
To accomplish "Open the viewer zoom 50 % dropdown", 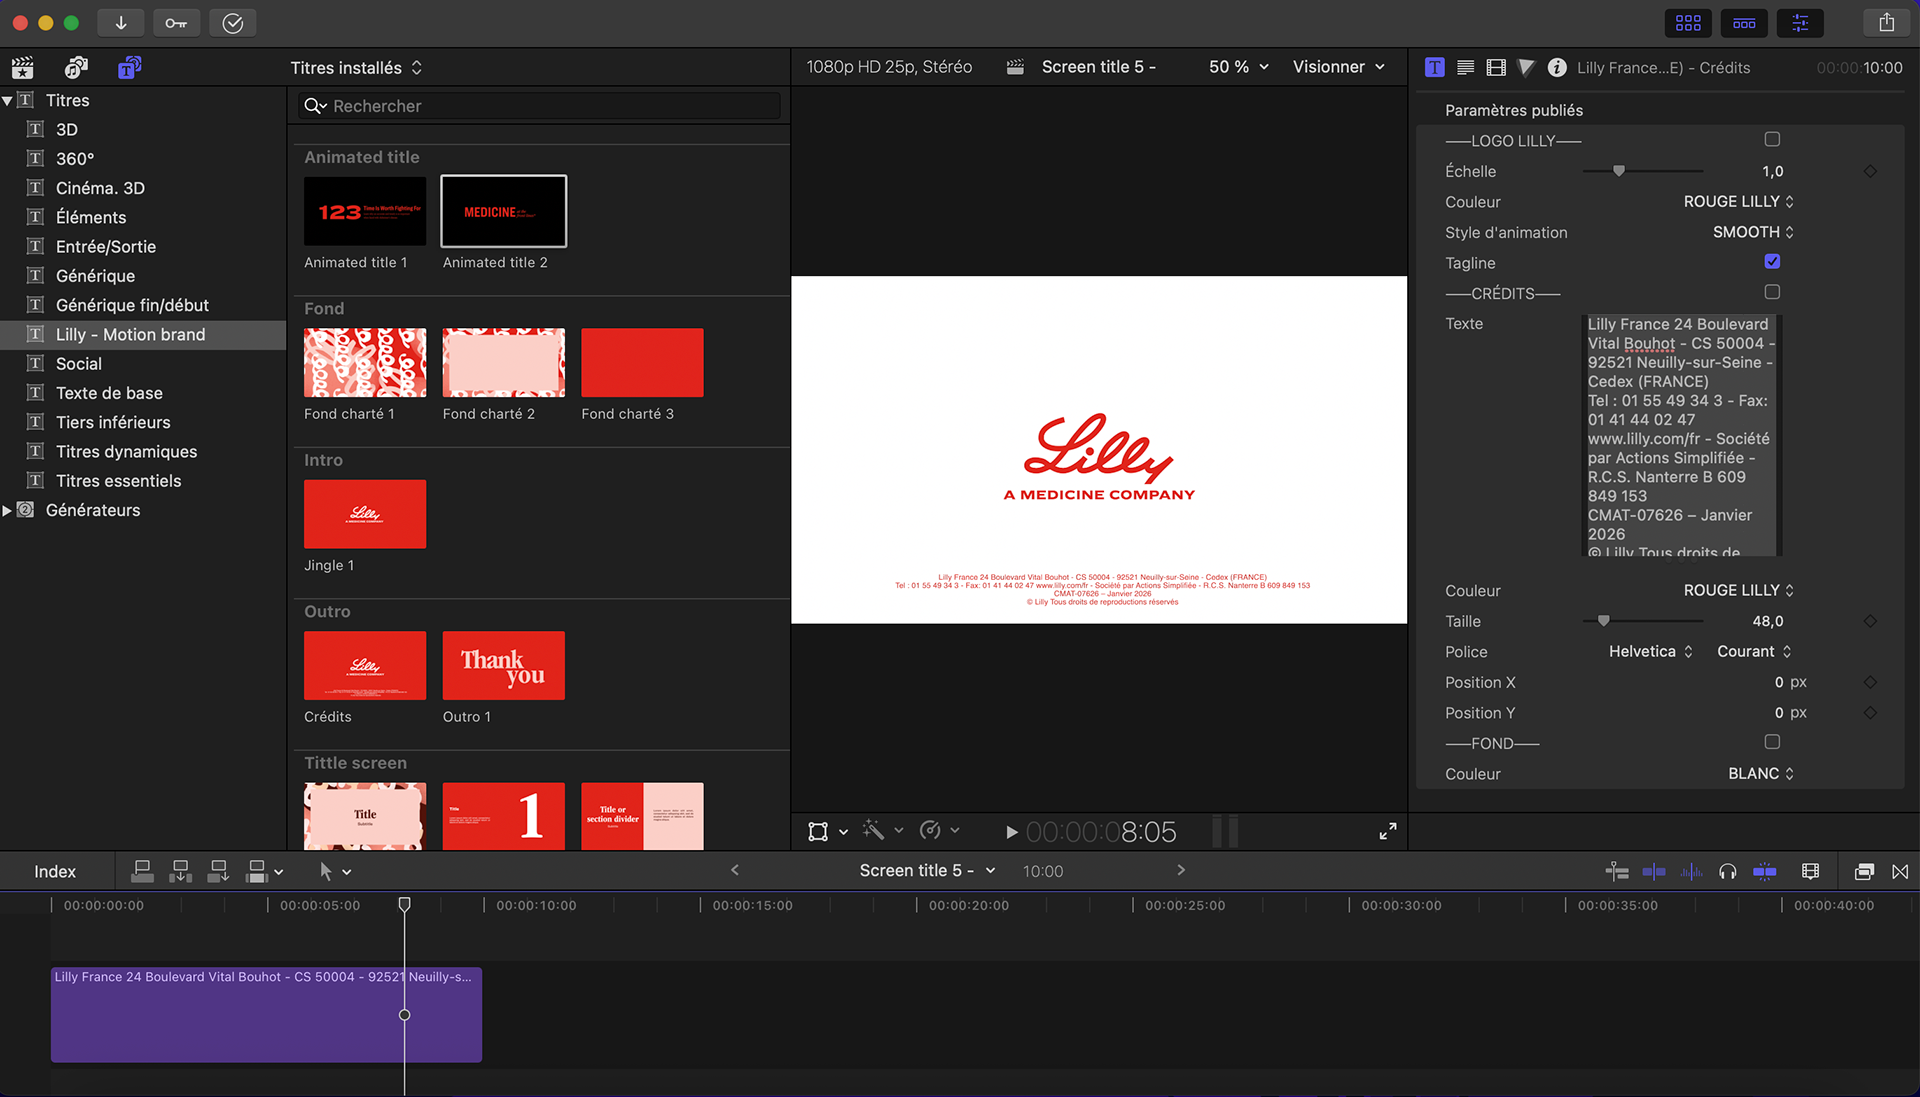I will point(1238,67).
